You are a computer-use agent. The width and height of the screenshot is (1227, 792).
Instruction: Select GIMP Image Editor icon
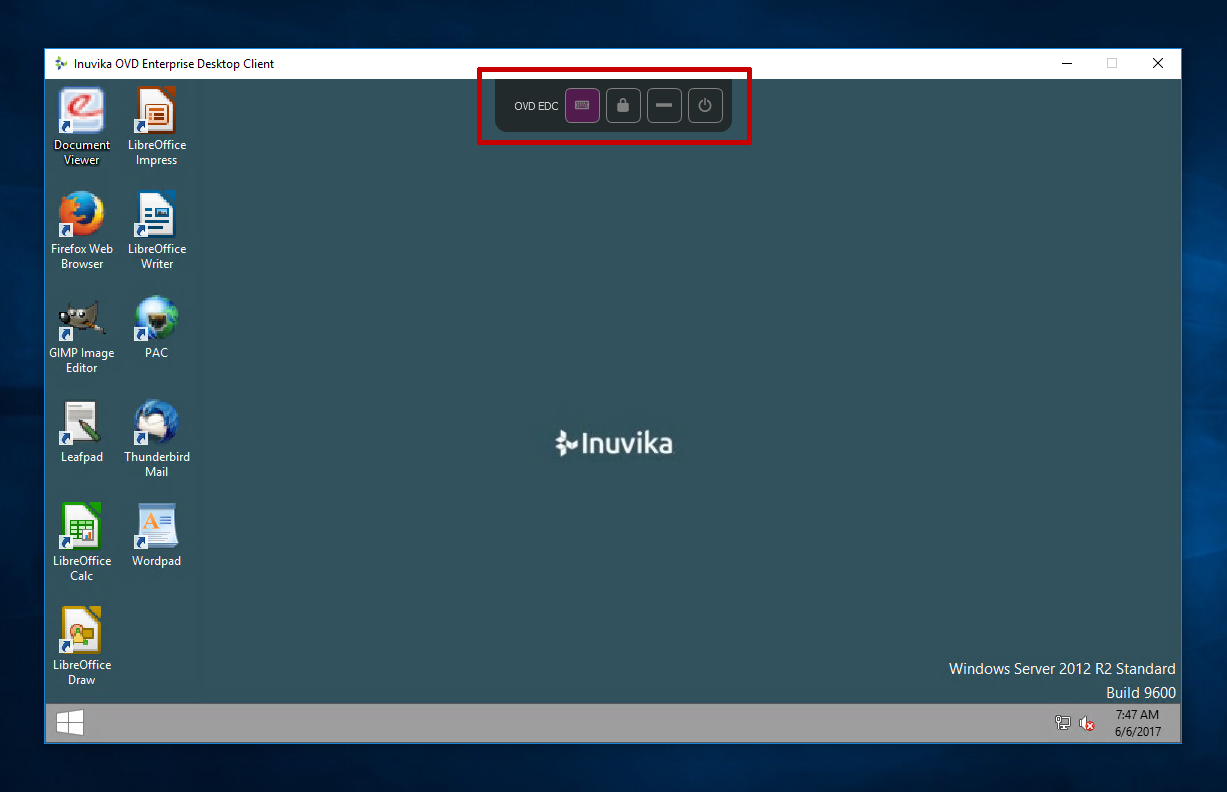[82, 320]
